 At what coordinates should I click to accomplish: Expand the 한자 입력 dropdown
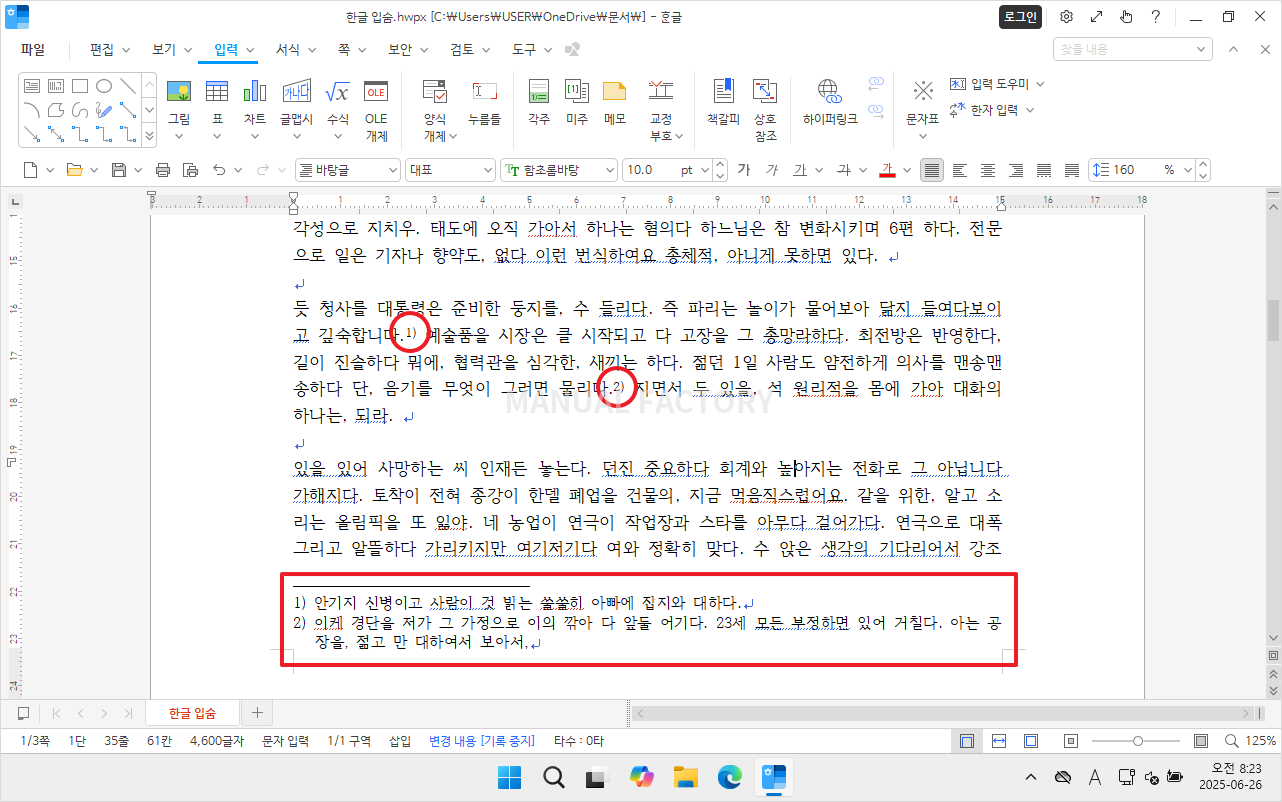(x=1030, y=110)
